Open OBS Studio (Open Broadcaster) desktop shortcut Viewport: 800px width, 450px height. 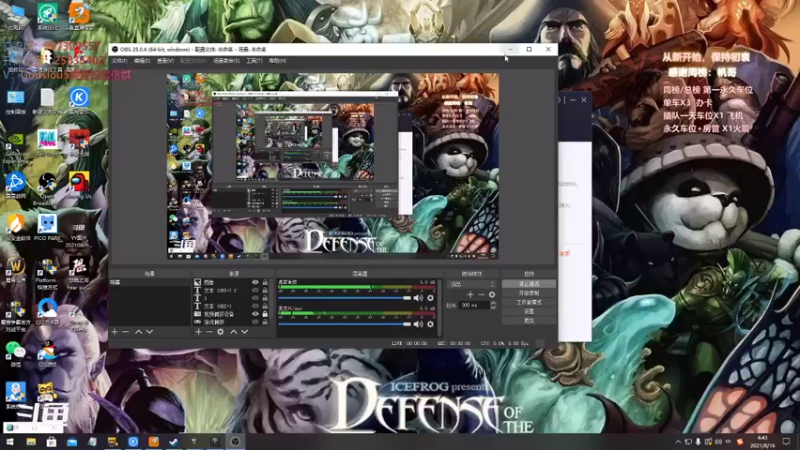click(47, 189)
